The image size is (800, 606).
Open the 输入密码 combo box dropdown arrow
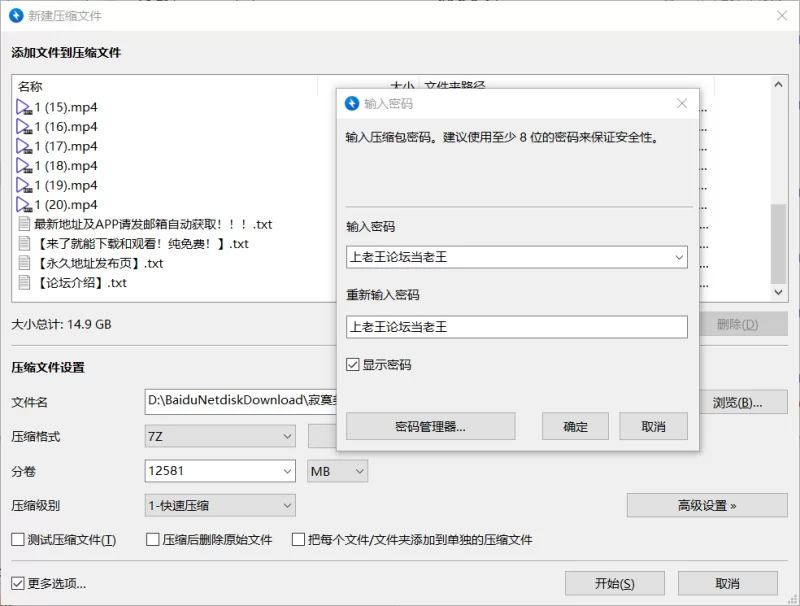[x=679, y=257]
